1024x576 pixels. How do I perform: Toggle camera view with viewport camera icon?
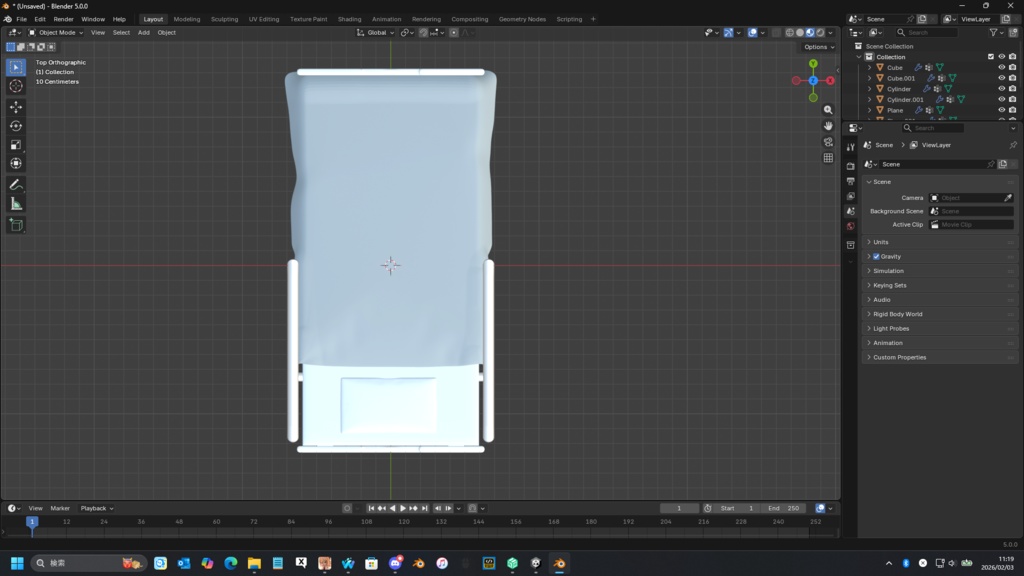(x=828, y=142)
